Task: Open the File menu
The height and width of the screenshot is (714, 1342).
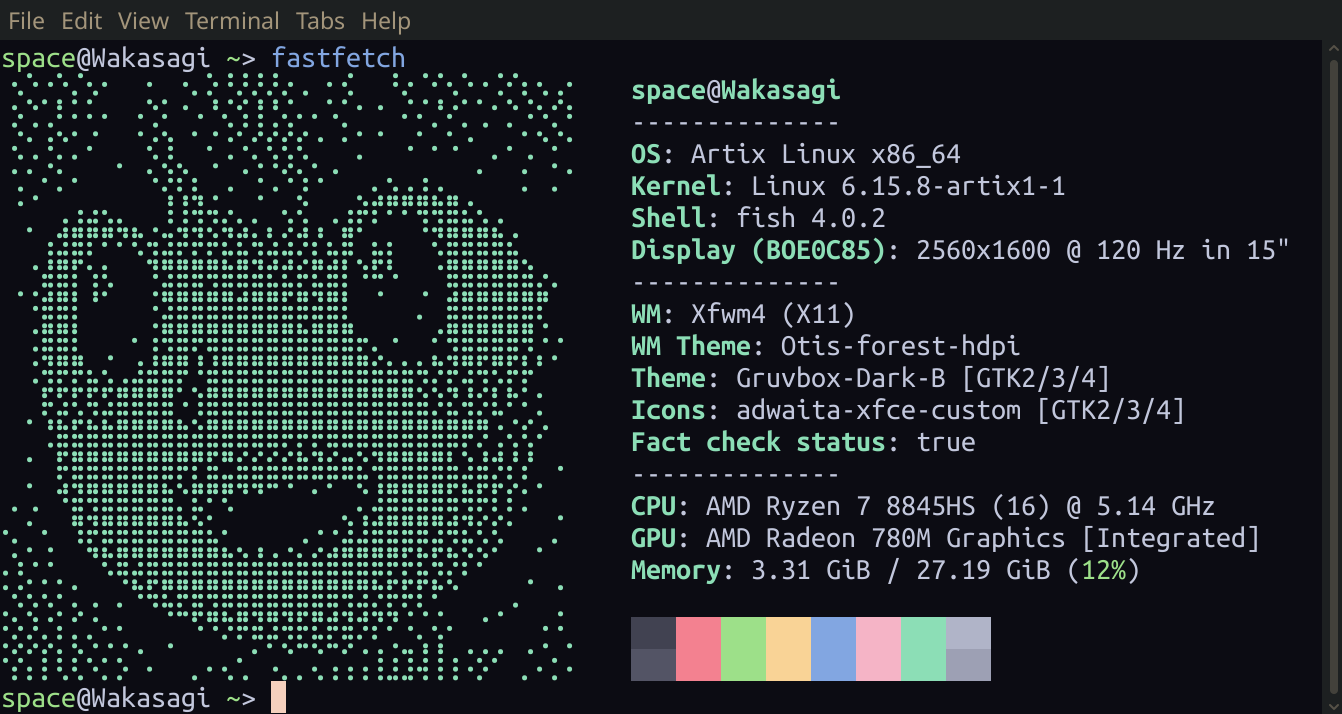Action: (x=26, y=20)
